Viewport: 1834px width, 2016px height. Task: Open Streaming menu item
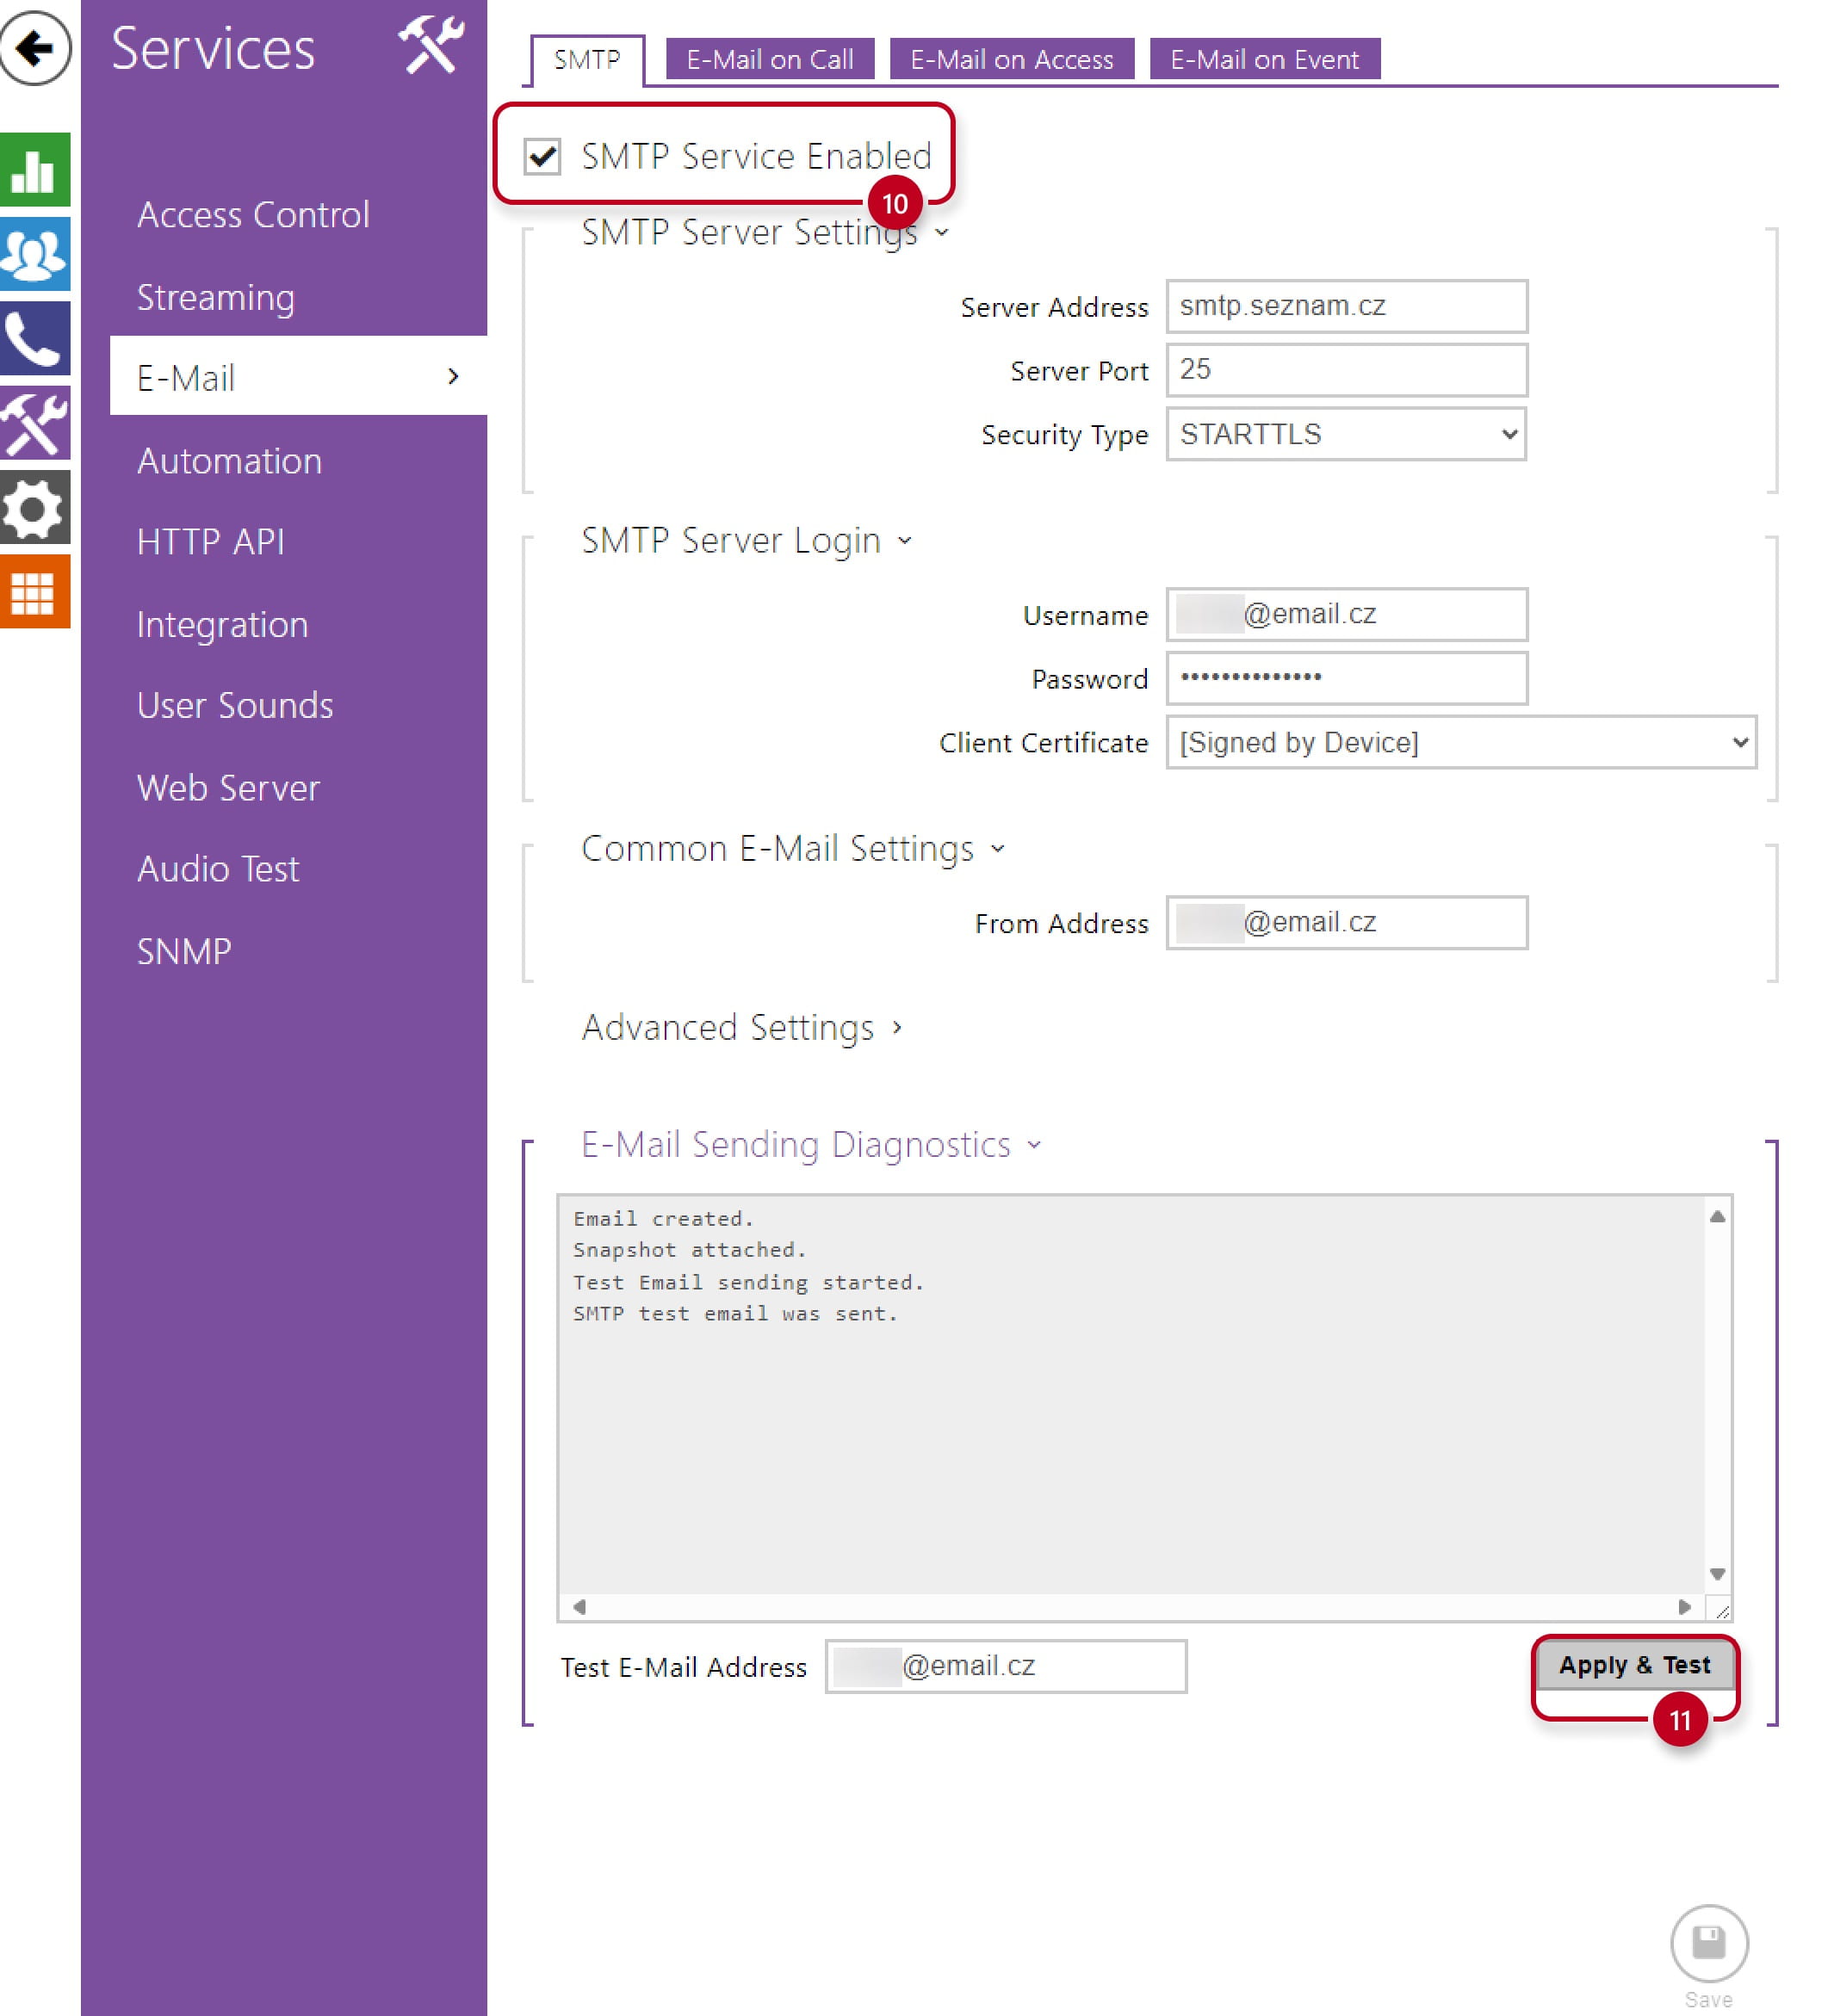pyautogui.click(x=216, y=297)
